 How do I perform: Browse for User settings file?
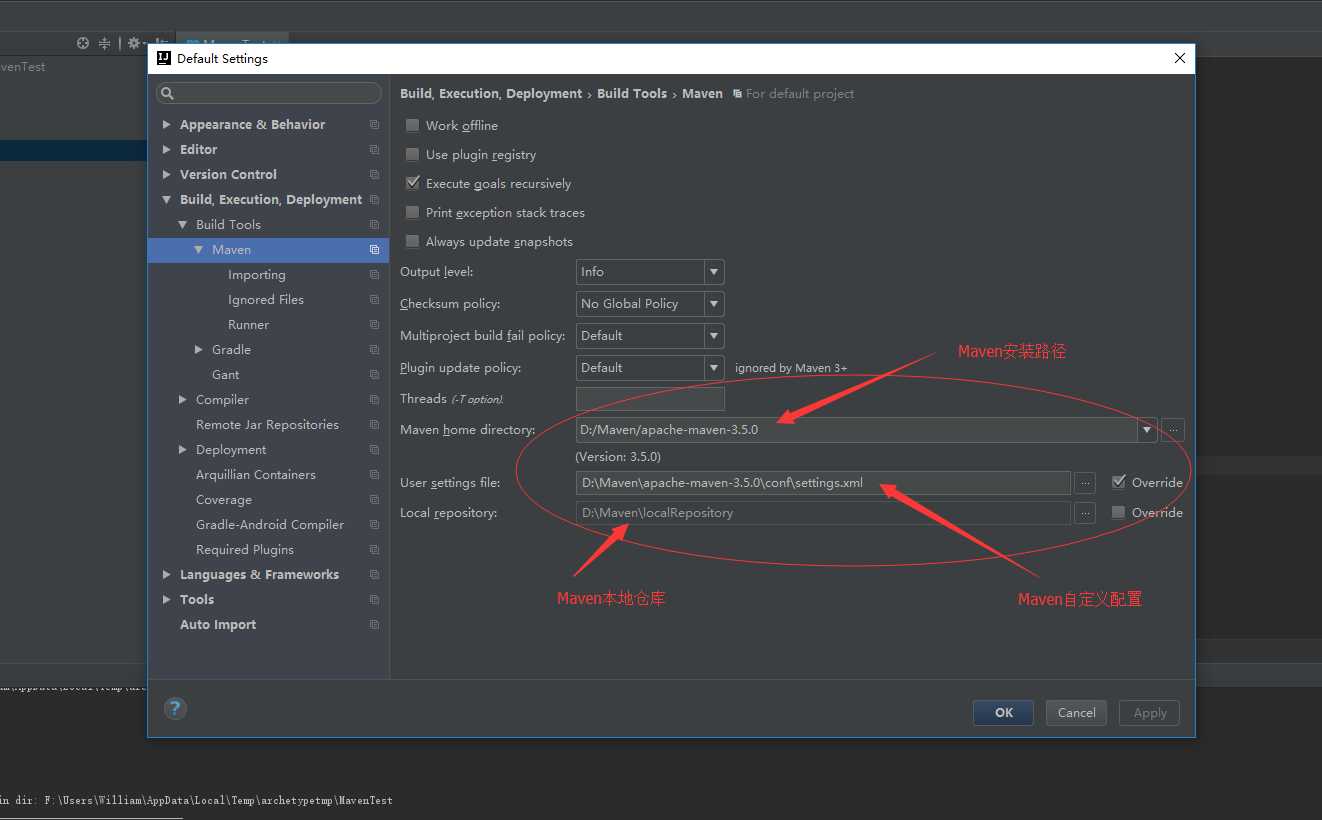(x=1085, y=483)
